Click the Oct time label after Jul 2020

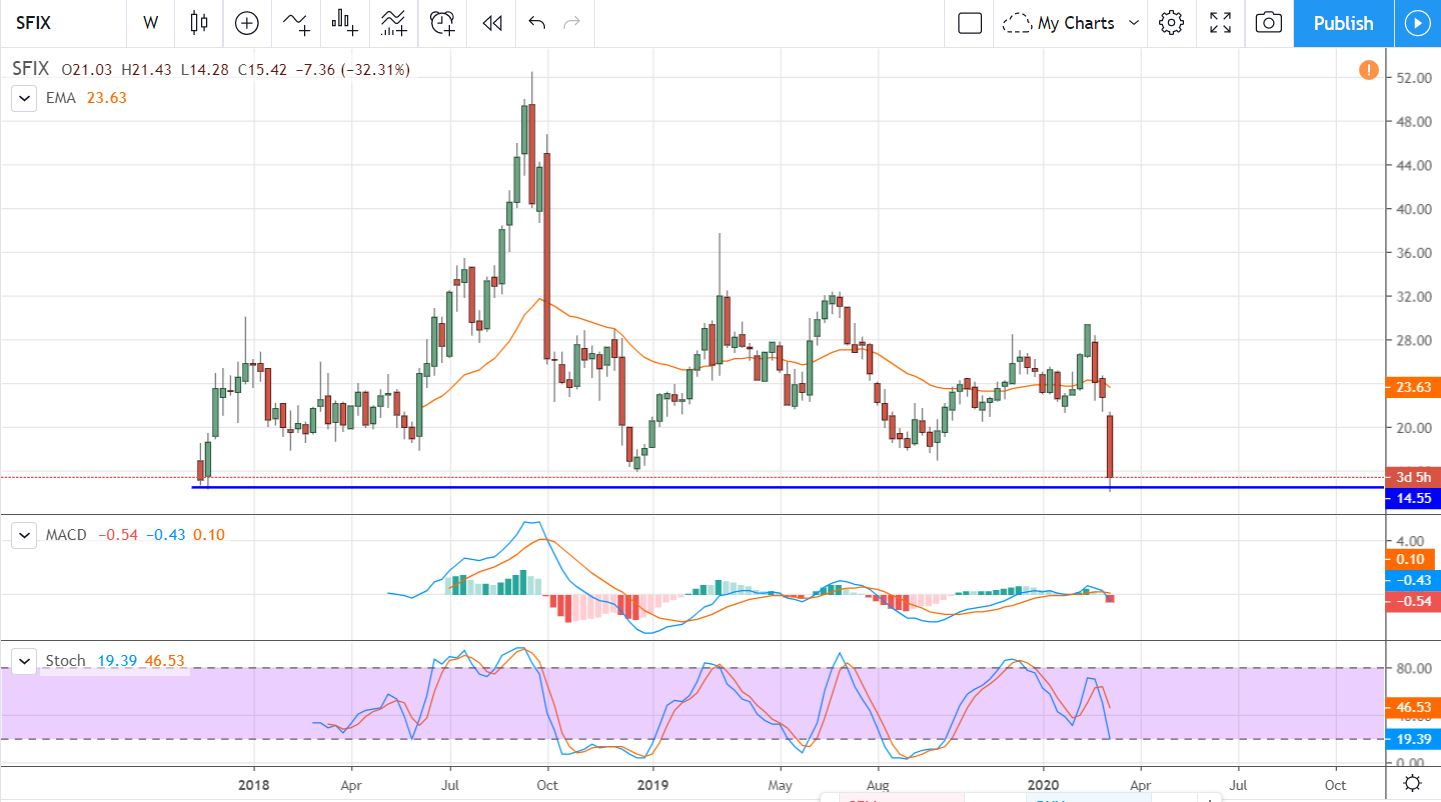click(1335, 784)
